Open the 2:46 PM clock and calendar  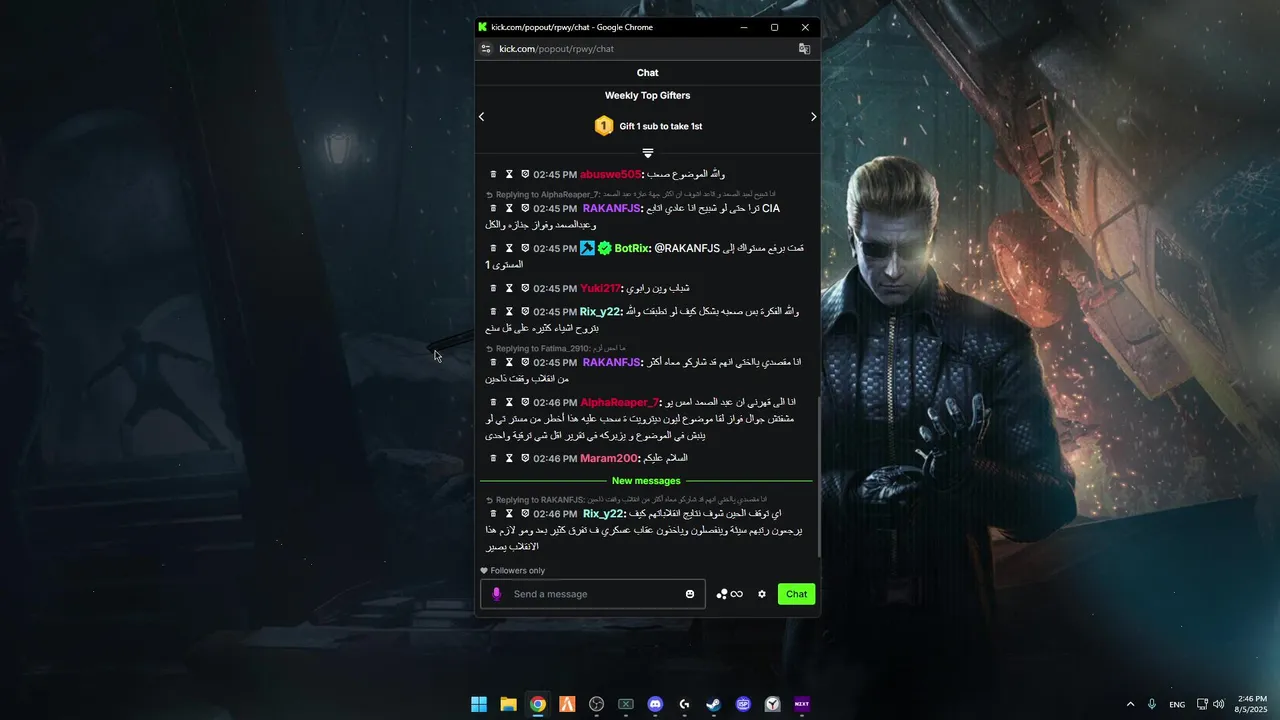click(x=1252, y=704)
